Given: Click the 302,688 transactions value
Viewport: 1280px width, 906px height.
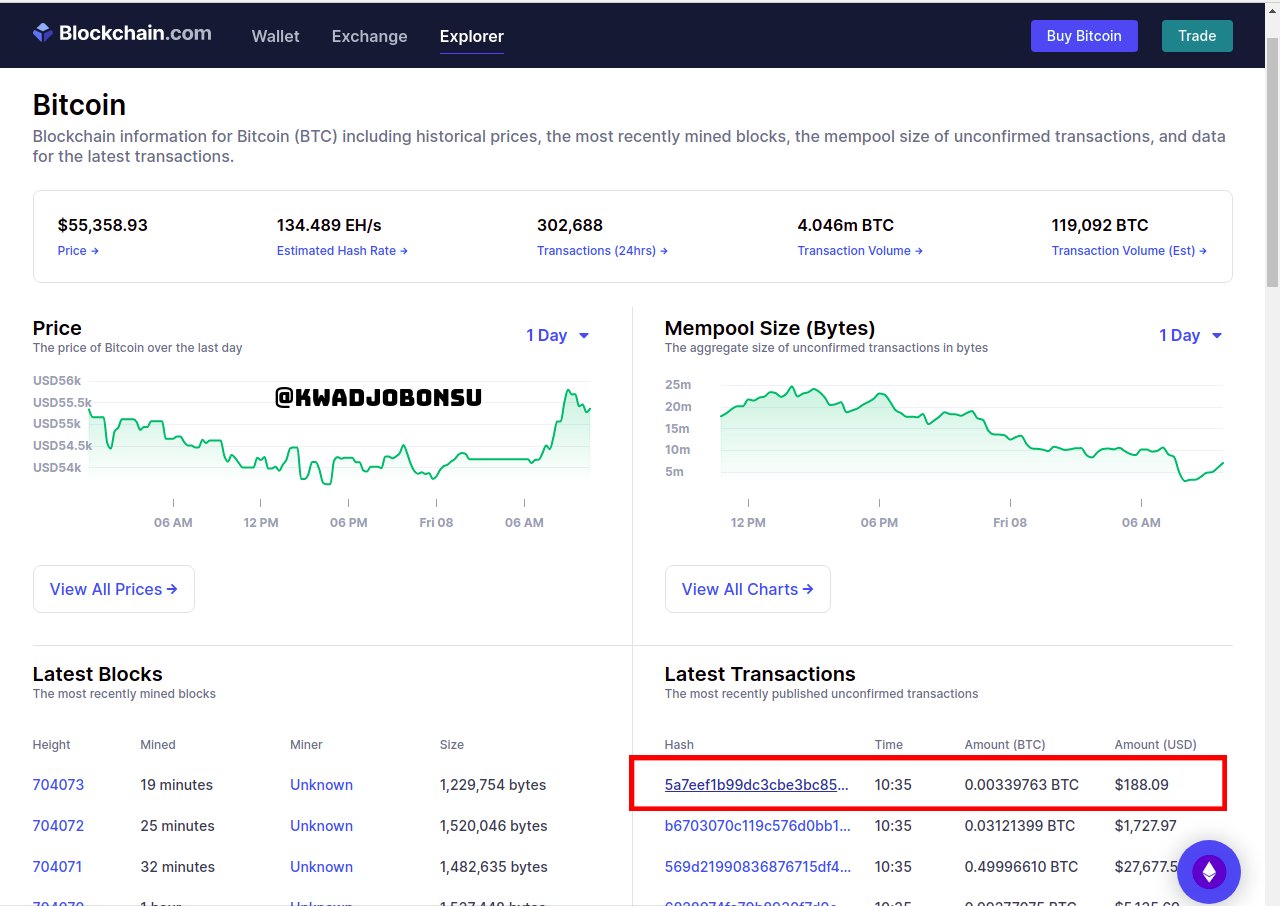Looking at the screenshot, I should [x=570, y=225].
